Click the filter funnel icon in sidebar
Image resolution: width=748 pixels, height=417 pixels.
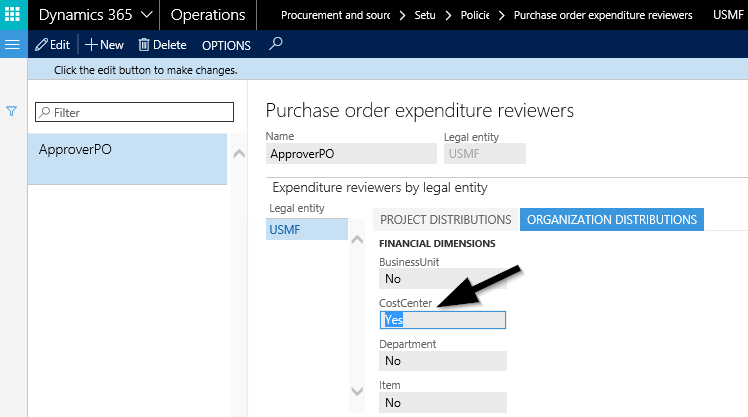13,112
